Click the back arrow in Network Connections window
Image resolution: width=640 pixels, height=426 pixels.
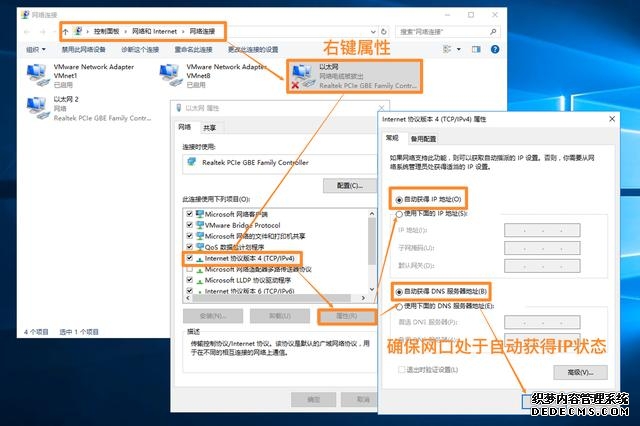(27, 31)
